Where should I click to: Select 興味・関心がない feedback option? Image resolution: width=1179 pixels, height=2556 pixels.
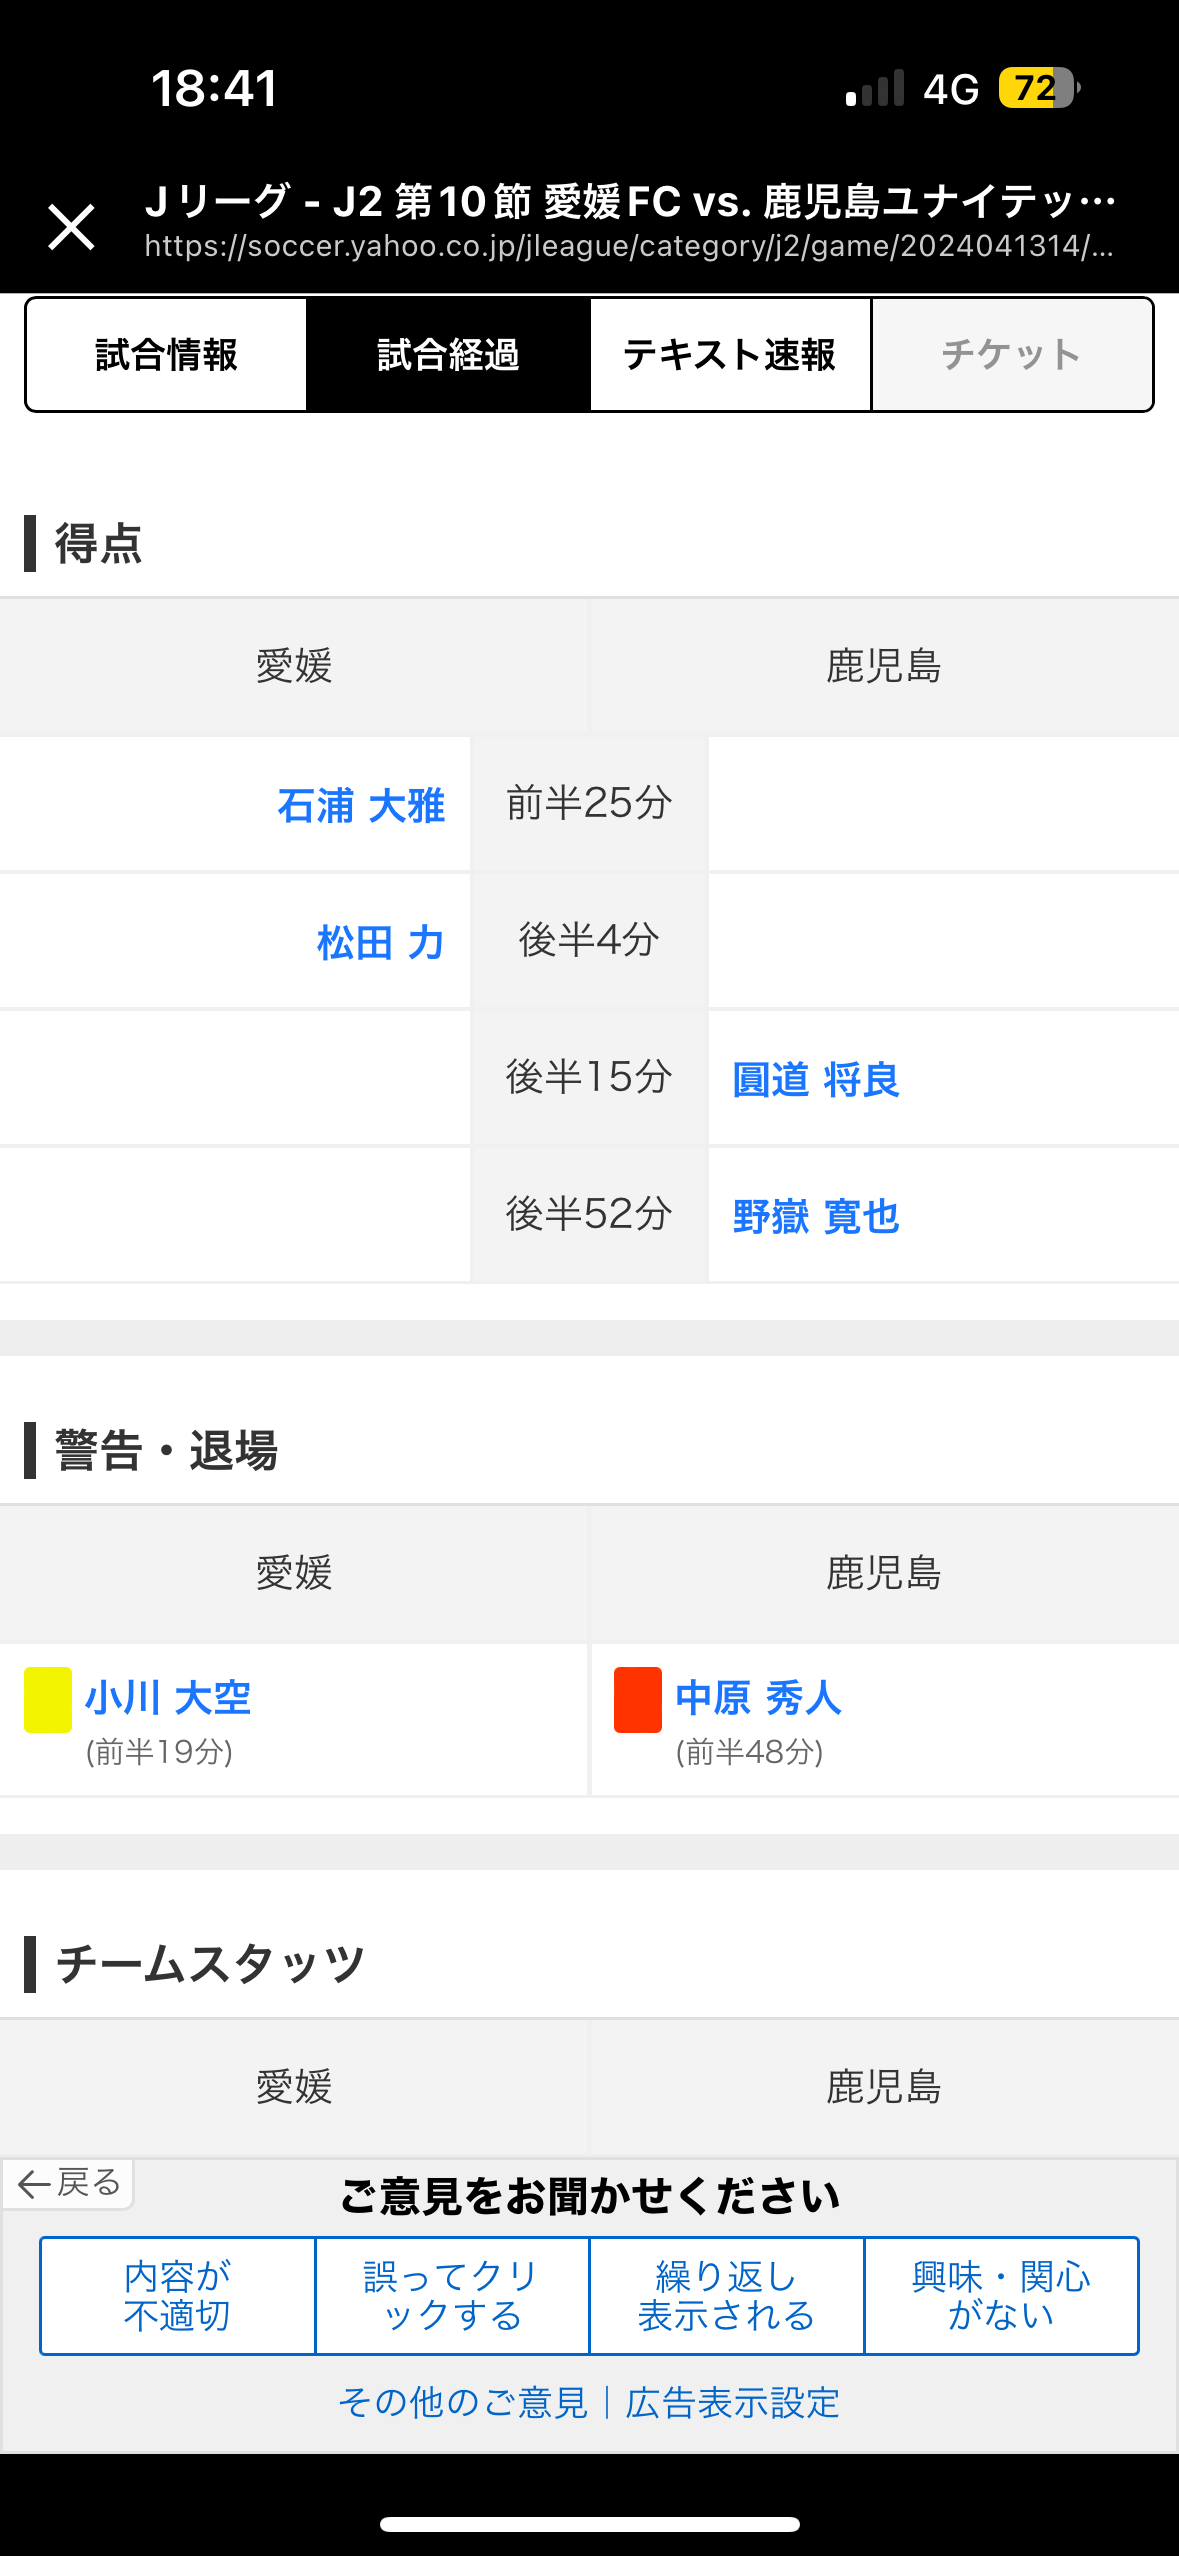pos(1001,2296)
